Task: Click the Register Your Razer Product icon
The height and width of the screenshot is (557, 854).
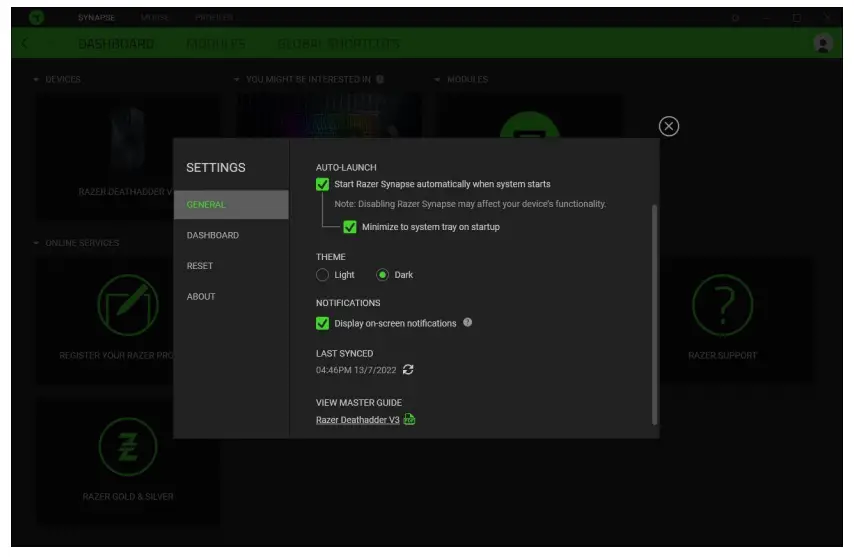Action: (x=128, y=304)
